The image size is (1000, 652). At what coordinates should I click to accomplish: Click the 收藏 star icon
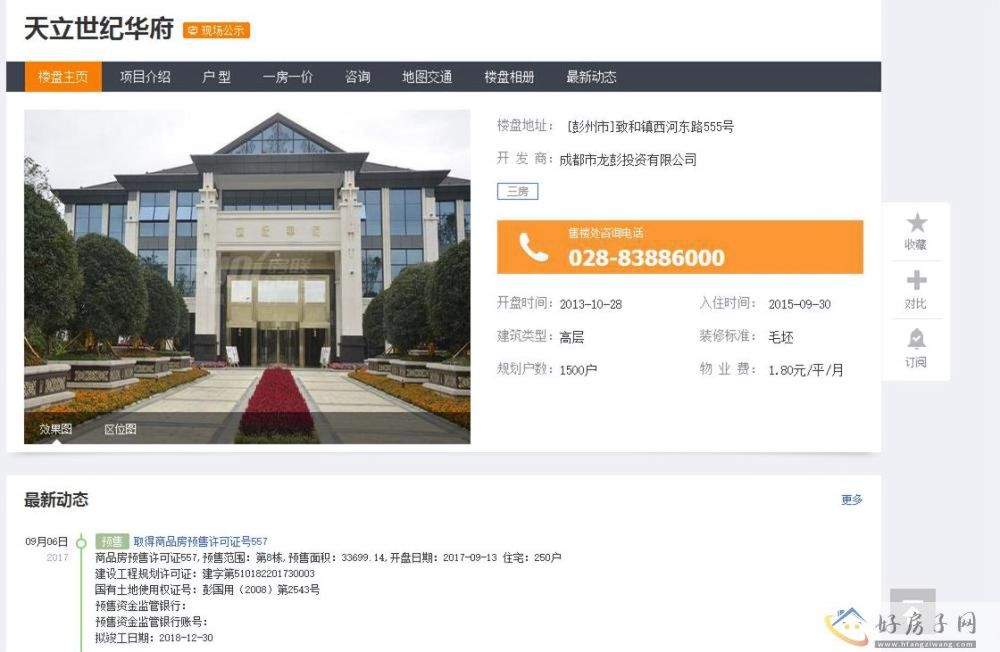point(916,223)
